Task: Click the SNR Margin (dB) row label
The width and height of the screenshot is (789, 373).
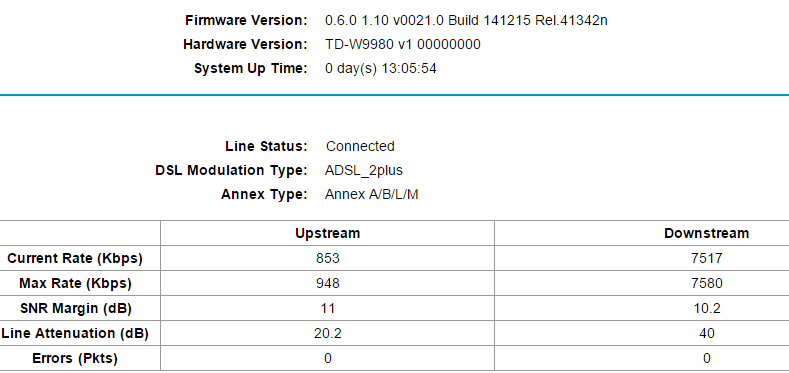Action: tap(75, 309)
